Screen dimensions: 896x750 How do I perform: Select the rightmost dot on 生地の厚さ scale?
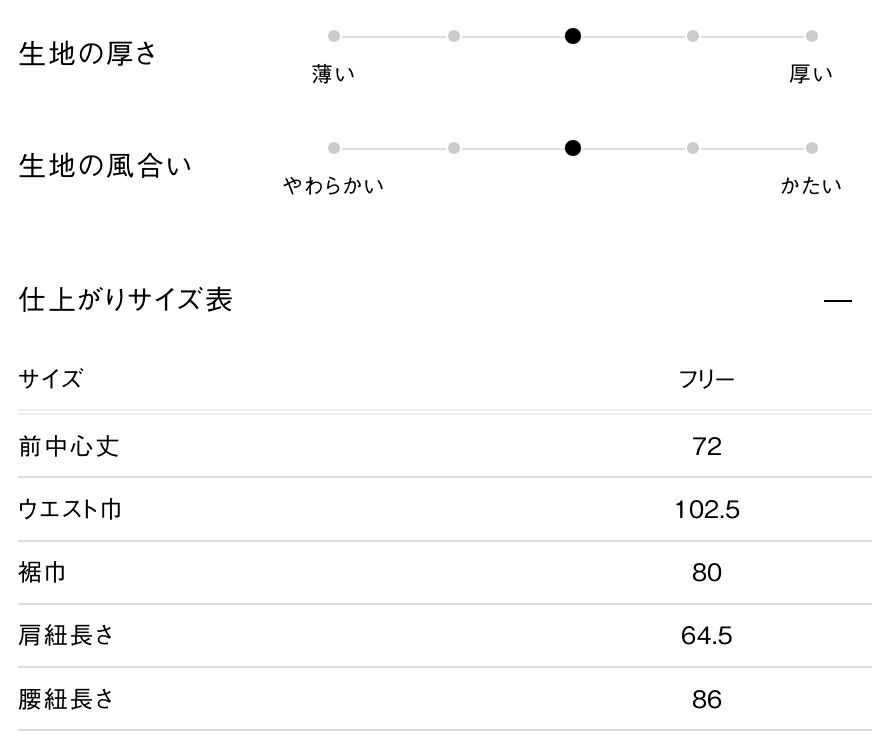tap(812, 36)
